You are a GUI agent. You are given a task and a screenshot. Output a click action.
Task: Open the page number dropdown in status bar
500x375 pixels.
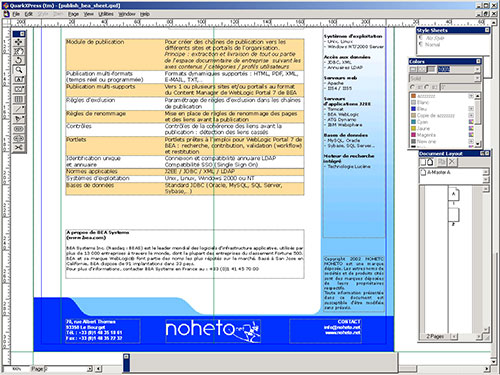(89, 369)
